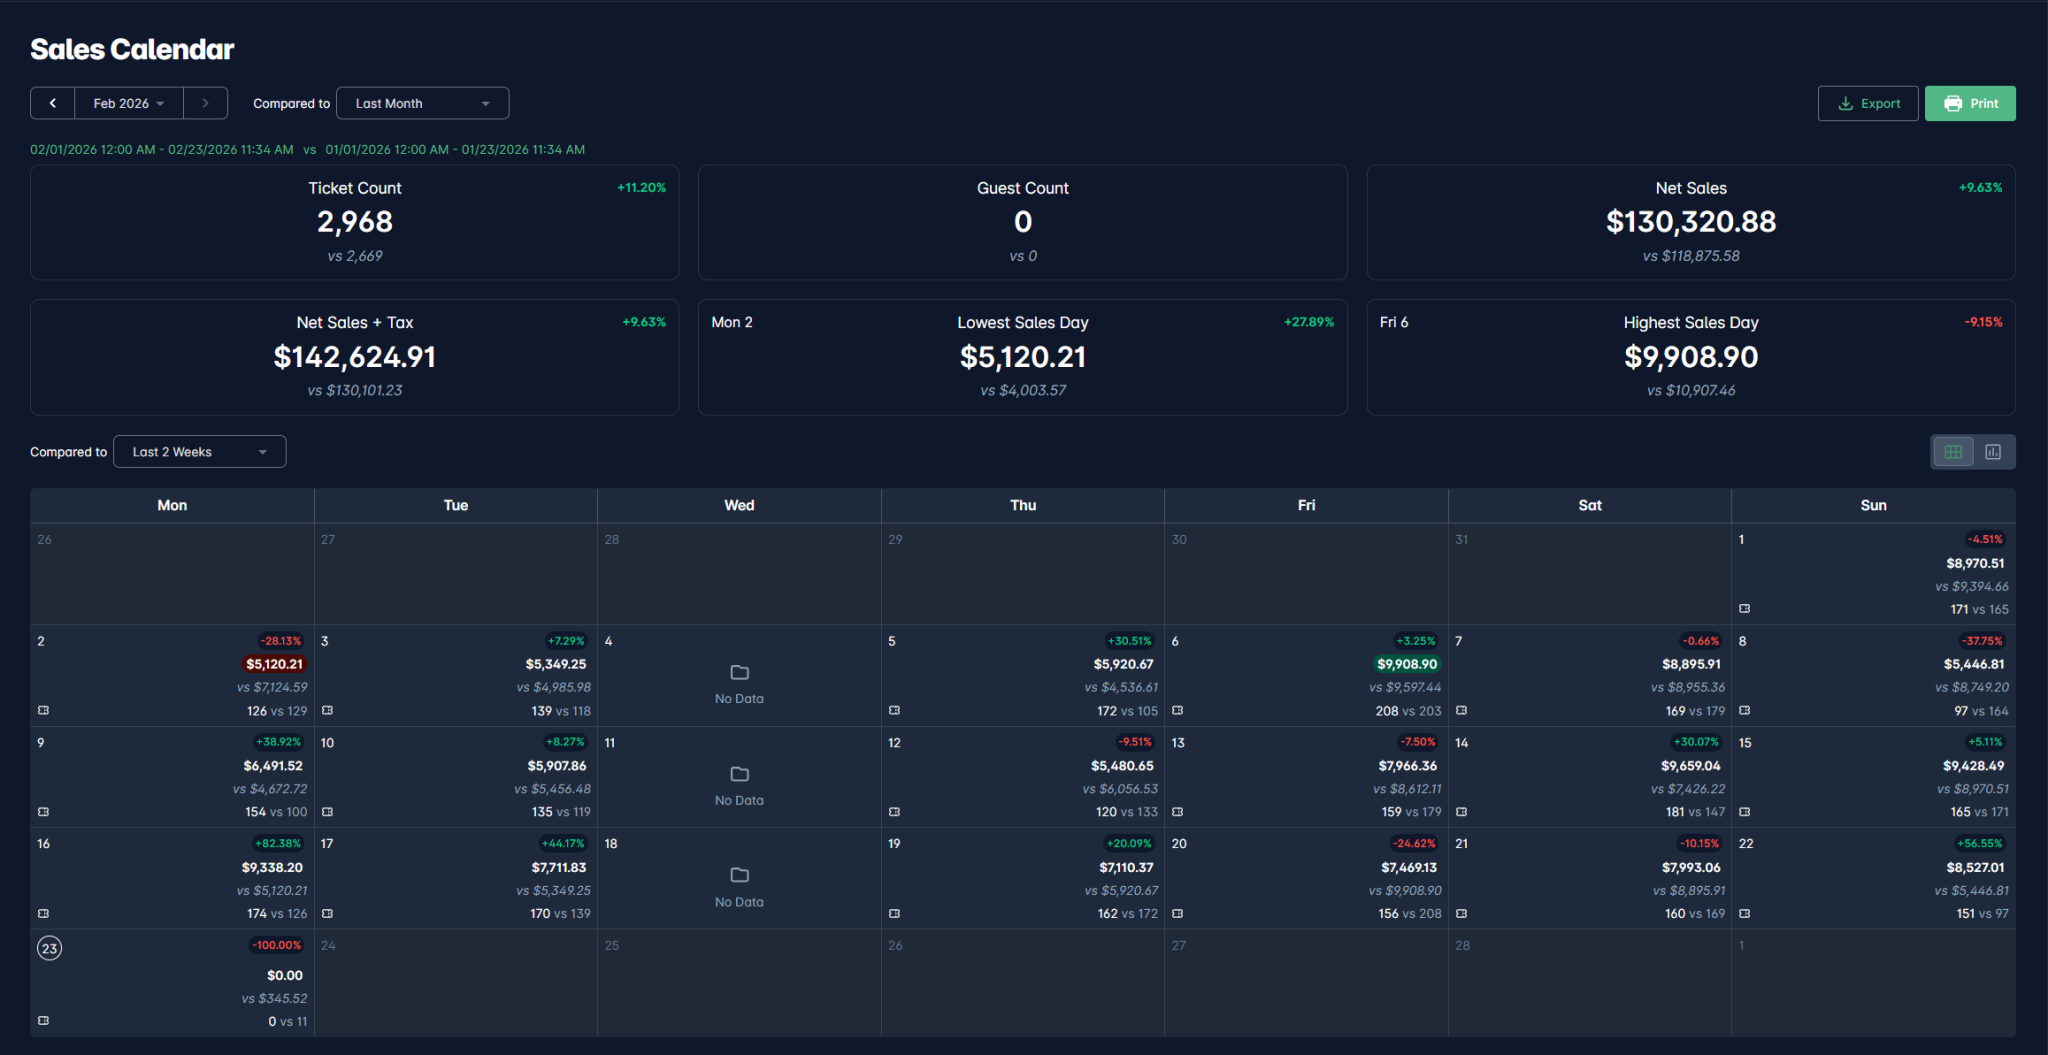Click the ticket icon on day 7

pos(1461,710)
